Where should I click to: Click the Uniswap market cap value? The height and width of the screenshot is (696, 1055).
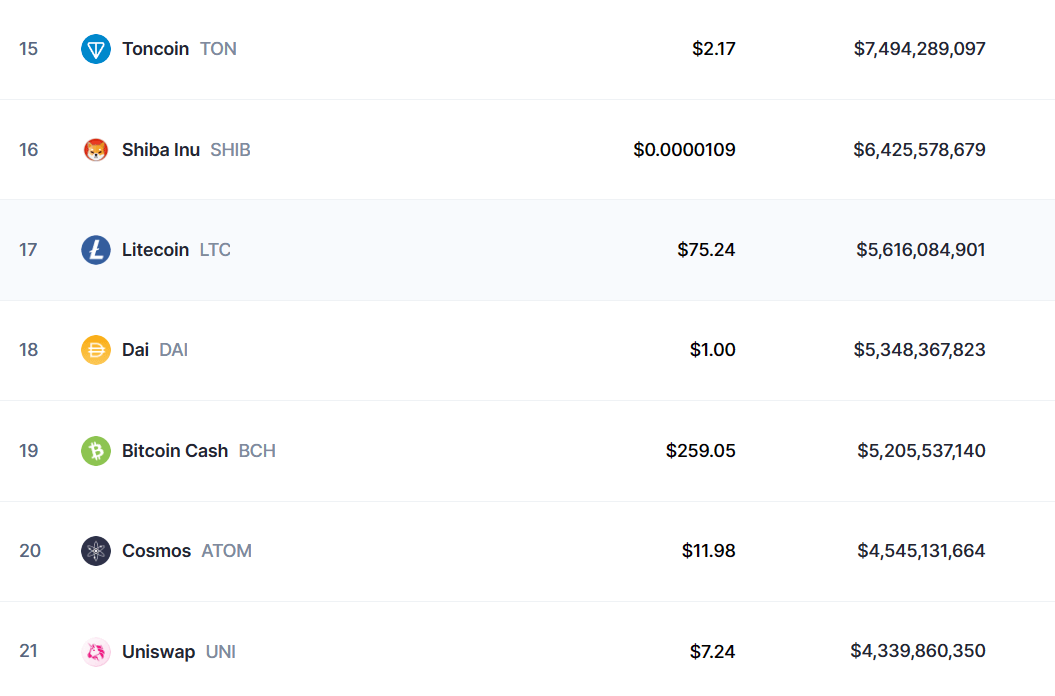click(x=918, y=651)
